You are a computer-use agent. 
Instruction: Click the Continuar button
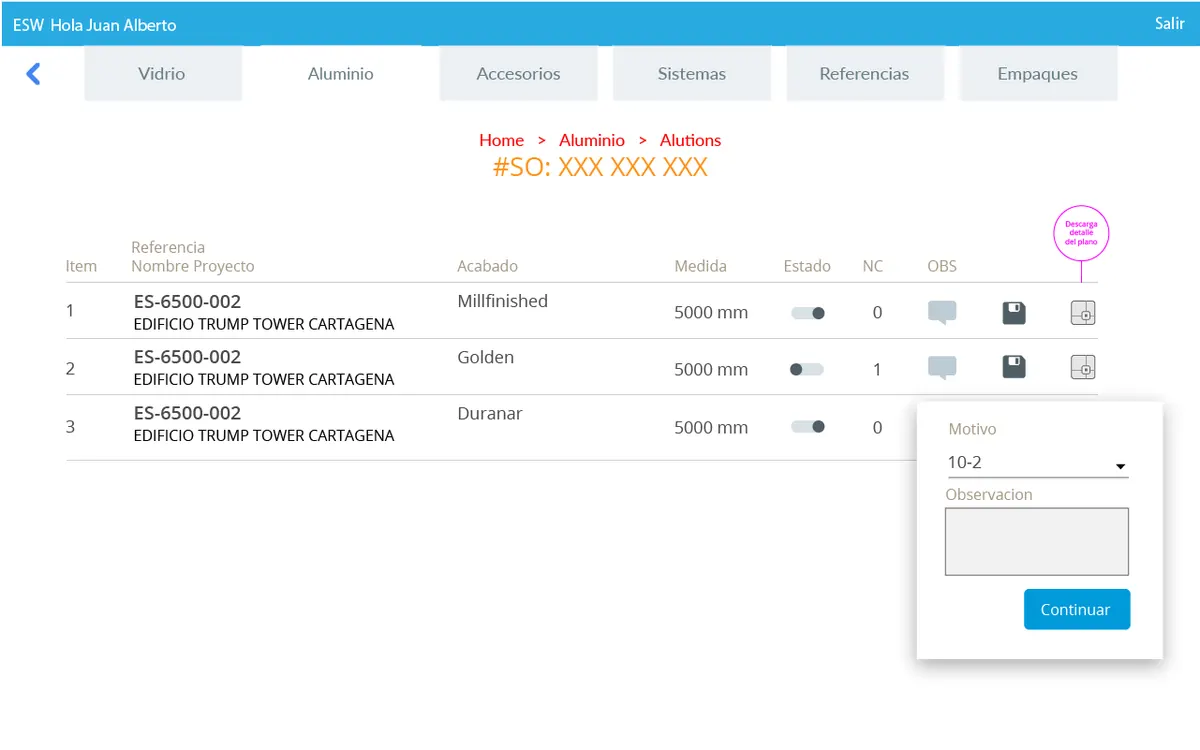[x=1077, y=609]
